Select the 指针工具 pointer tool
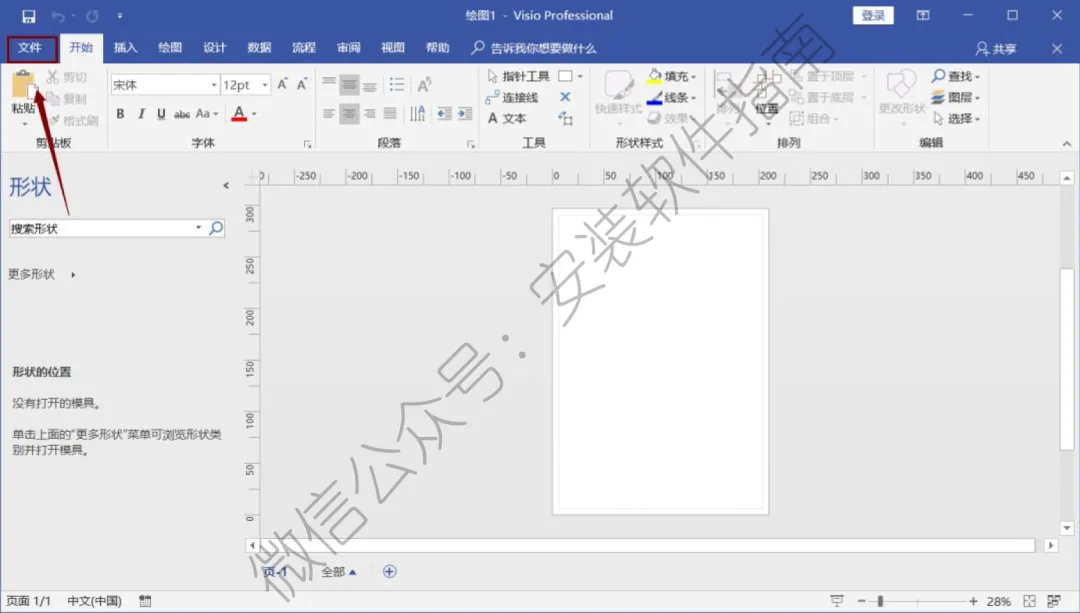This screenshot has width=1080, height=613. coord(518,76)
